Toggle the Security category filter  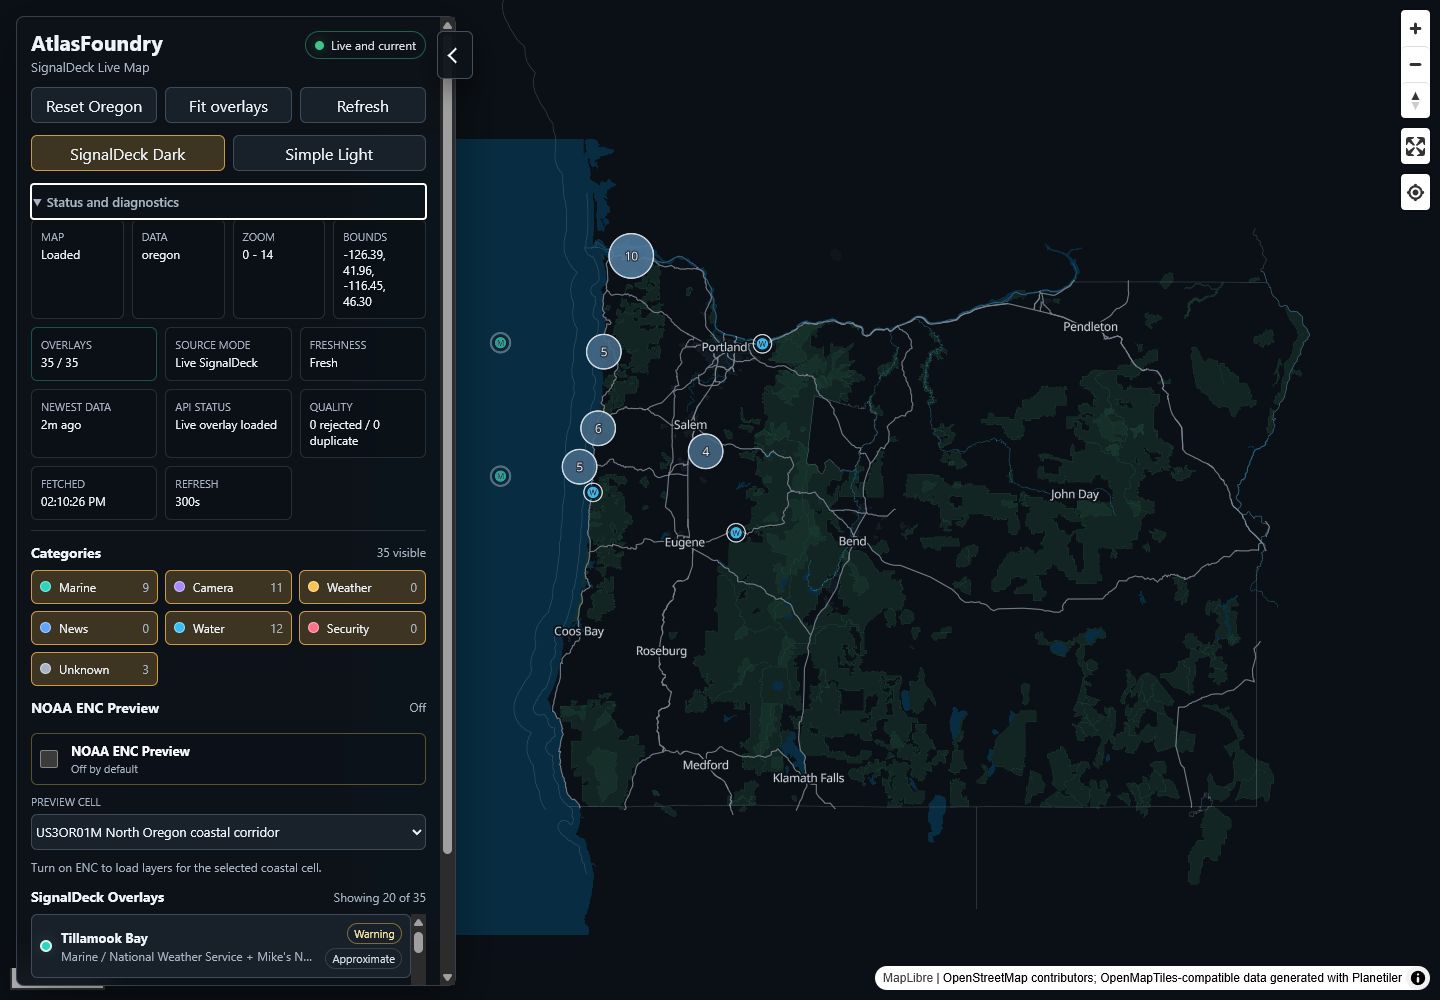click(362, 628)
